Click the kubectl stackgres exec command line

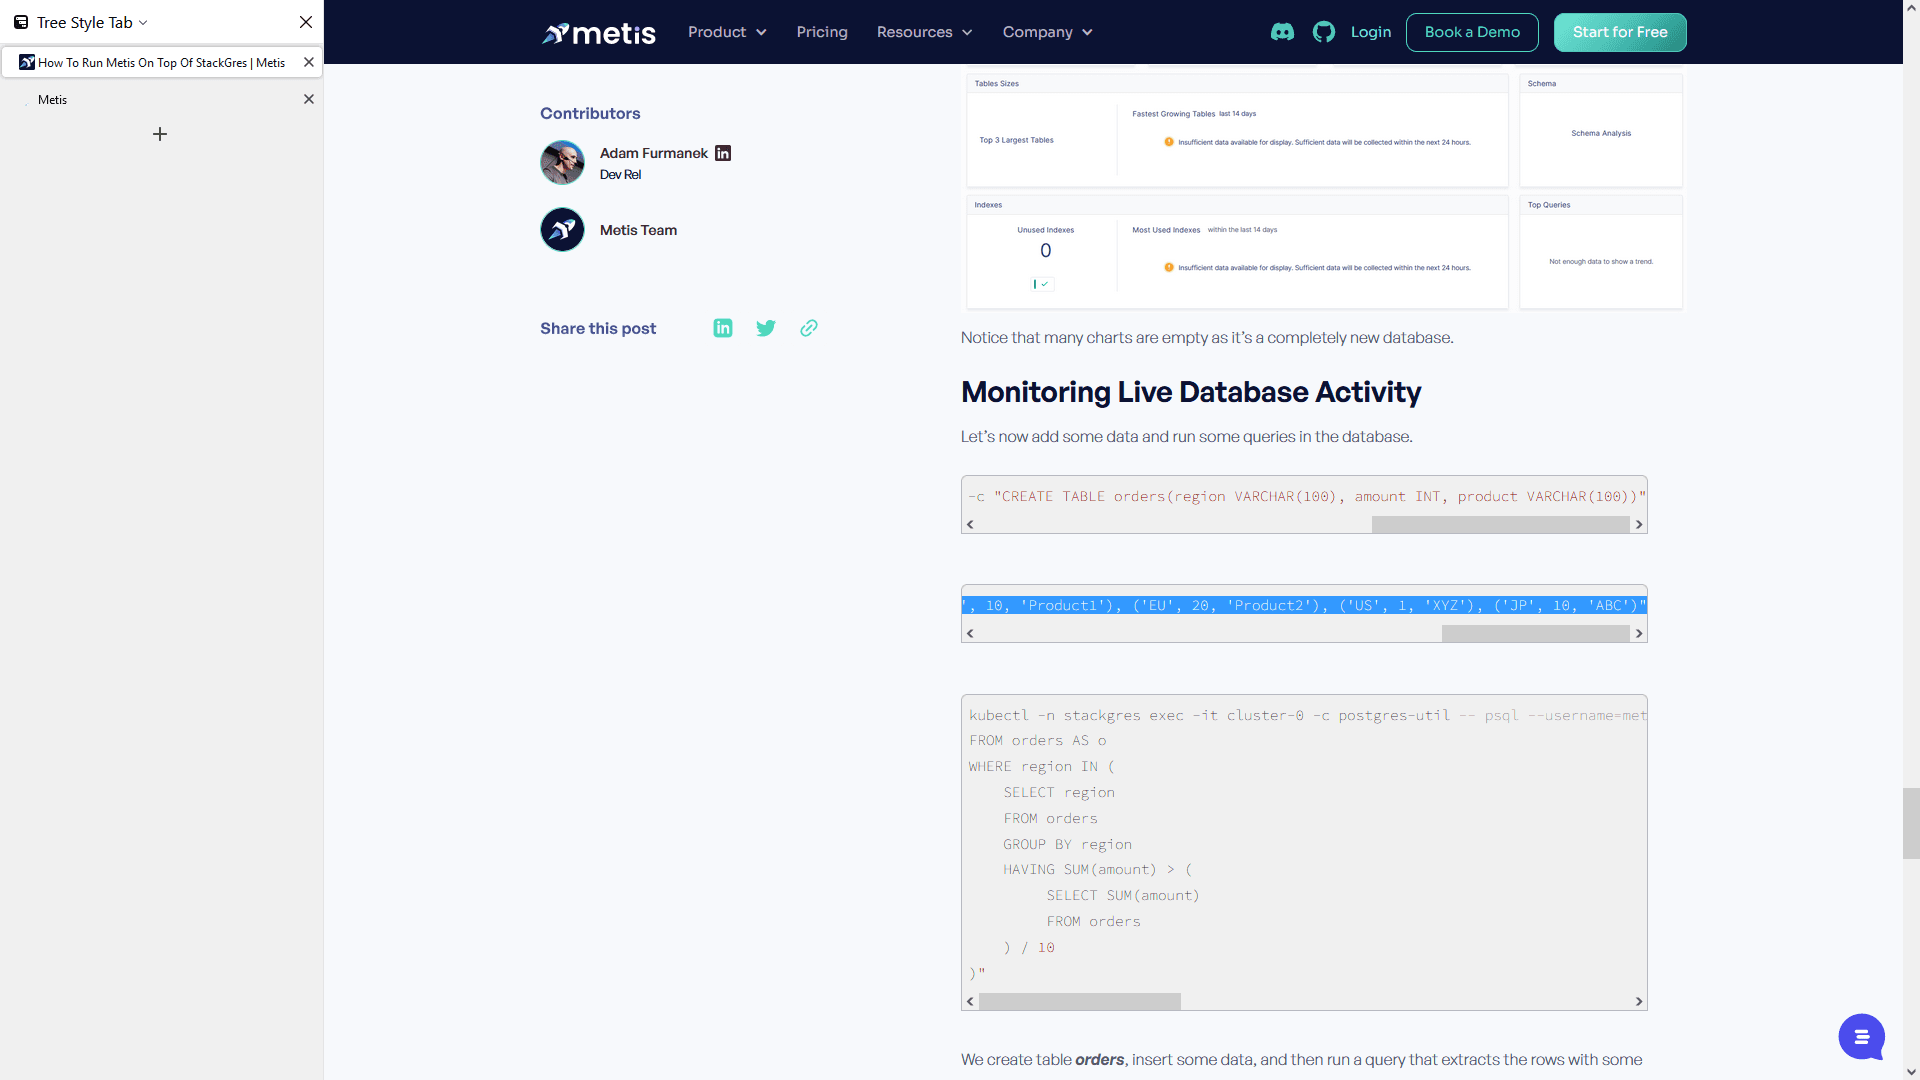(1307, 715)
